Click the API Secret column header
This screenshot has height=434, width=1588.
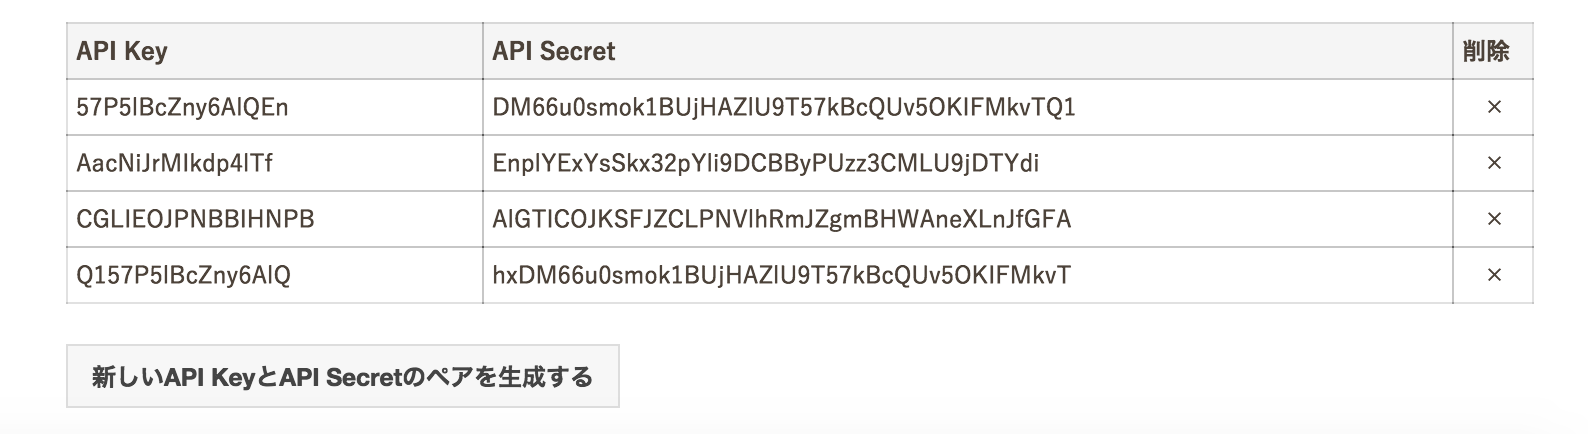click(553, 51)
